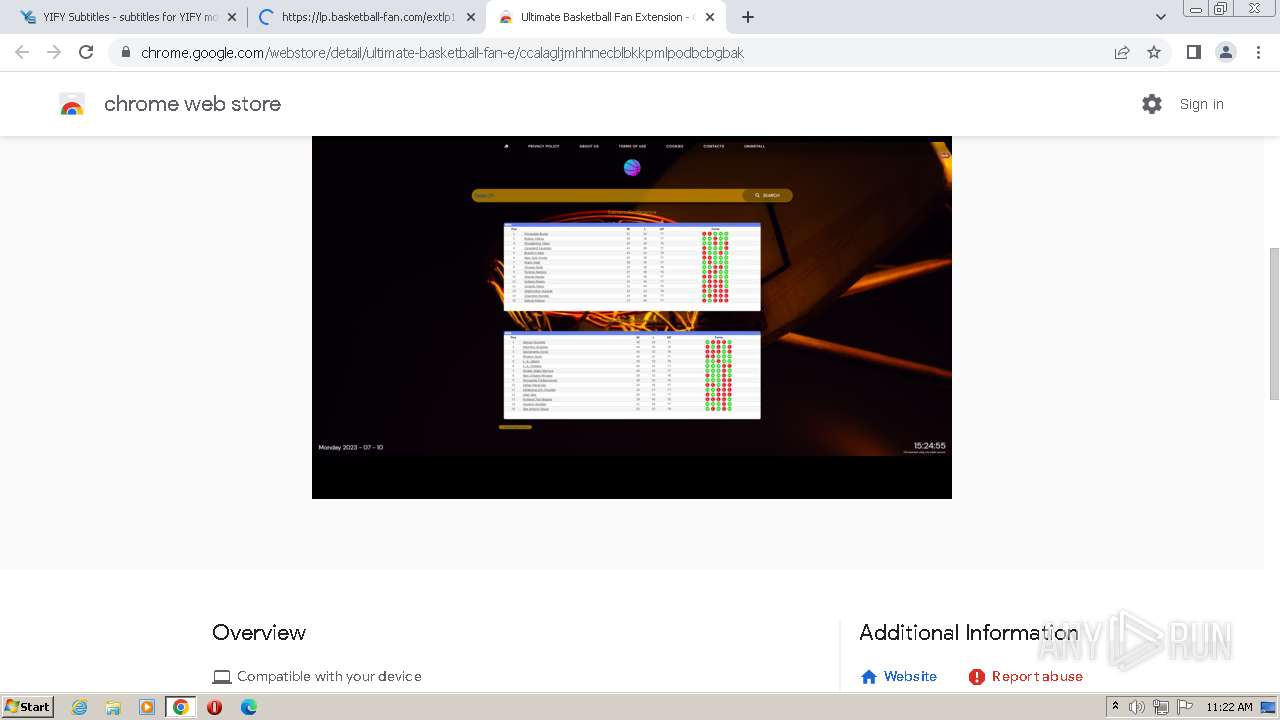This screenshot has height=720, width=1280.
Task: Click the extension screenshot preview image
Action: point(632,317)
